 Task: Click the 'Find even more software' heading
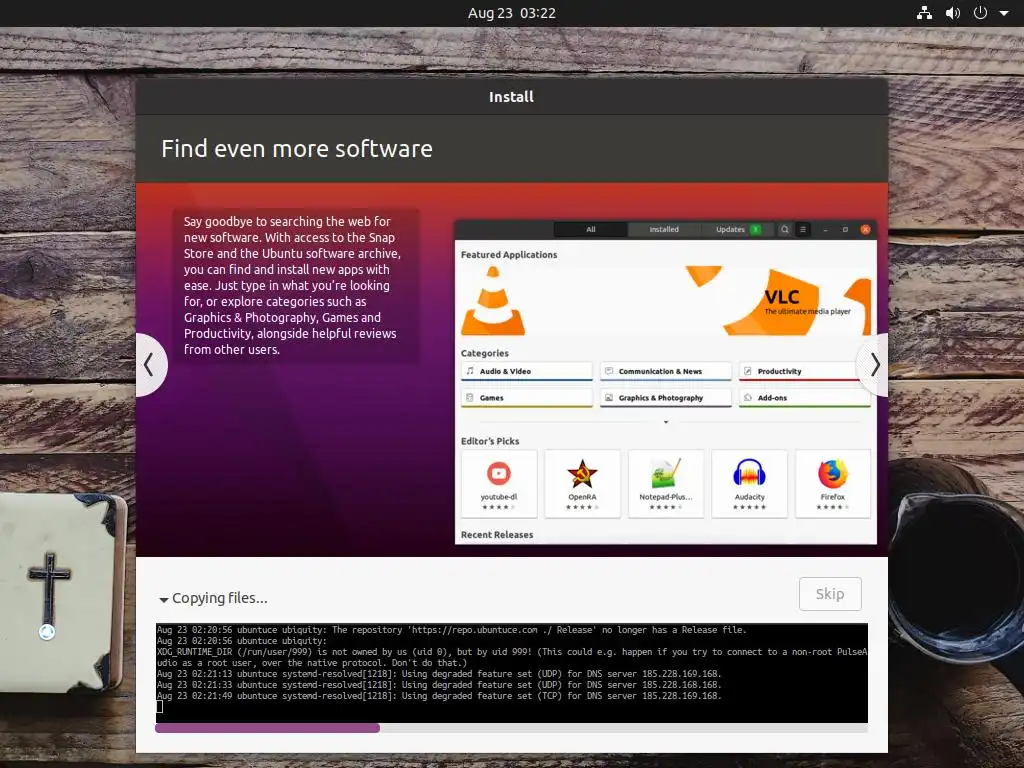[x=297, y=149]
